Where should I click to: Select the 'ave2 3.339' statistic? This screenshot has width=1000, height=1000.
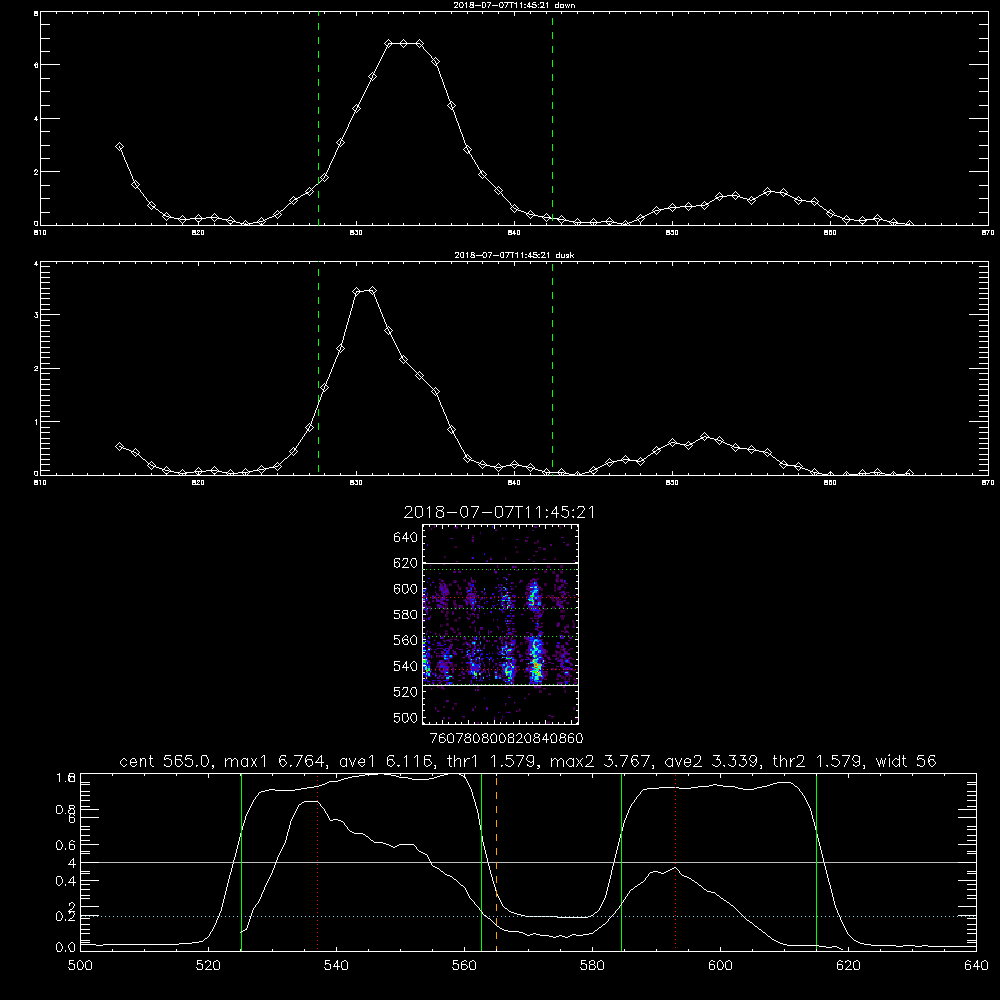click(711, 761)
